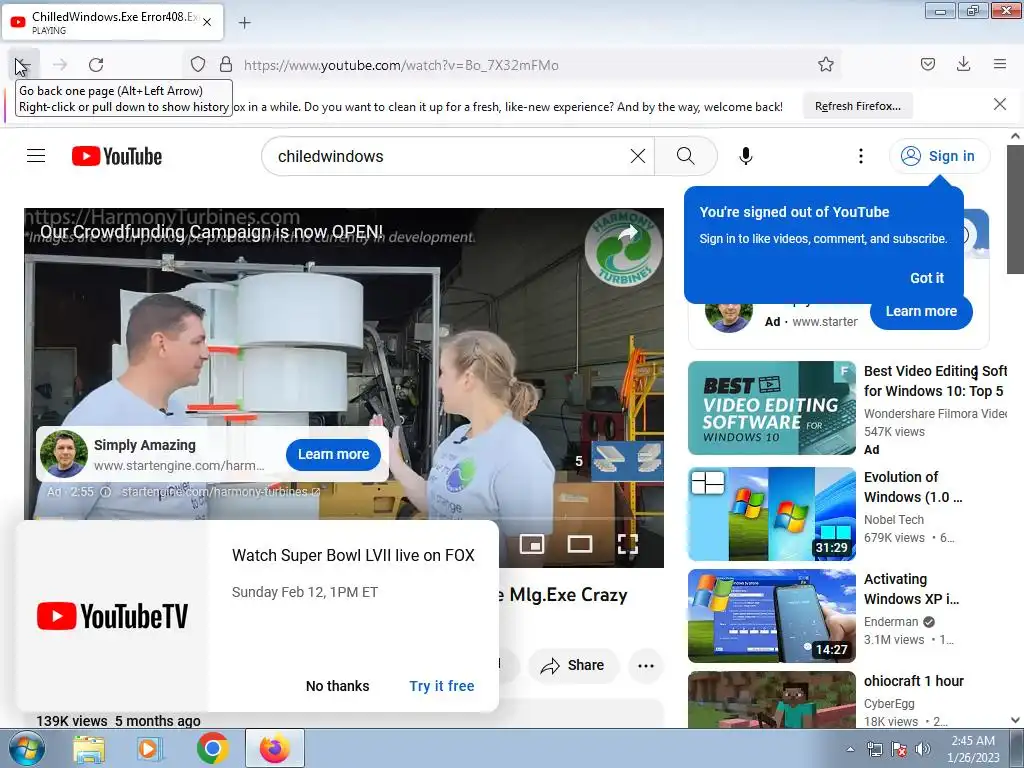This screenshot has height=768, width=1024.
Task: Open a new browser tab
Action: click(244, 23)
